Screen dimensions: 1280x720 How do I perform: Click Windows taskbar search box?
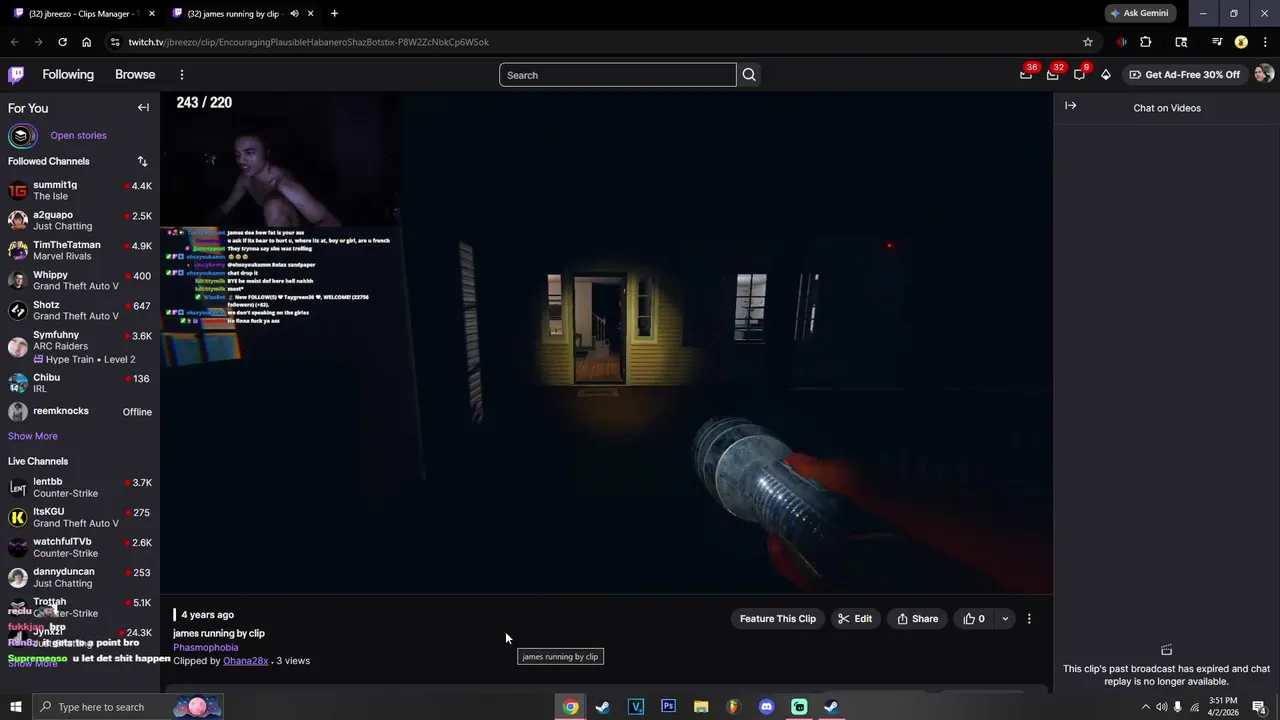(128, 707)
